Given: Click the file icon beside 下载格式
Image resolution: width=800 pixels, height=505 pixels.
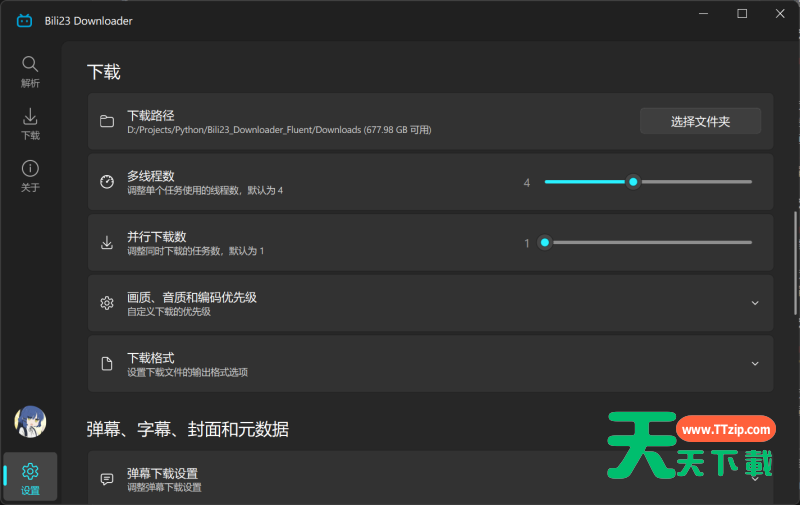Looking at the screenshot, I should pyautogui.click(x=107, y=364).
